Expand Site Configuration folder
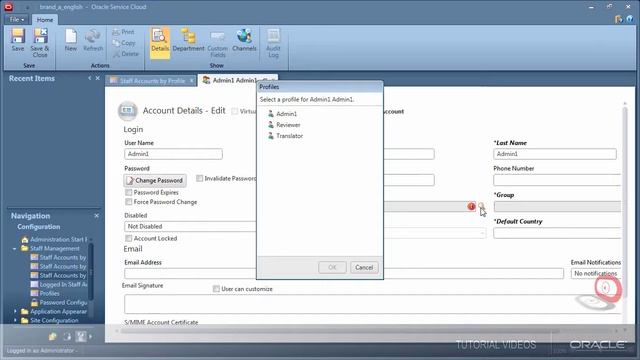Screen dimensions: 640x360 [x=15, y=320]
